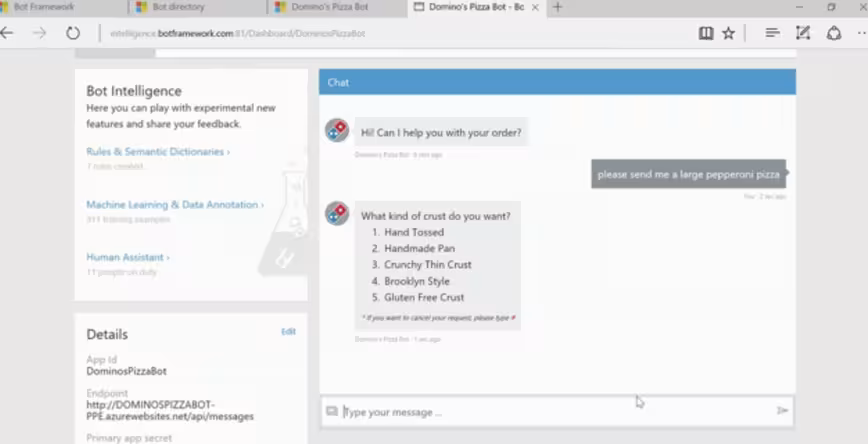Click the 'please send me a large pepperoni pizza' message
868x444 pixels.
point(688,174)
